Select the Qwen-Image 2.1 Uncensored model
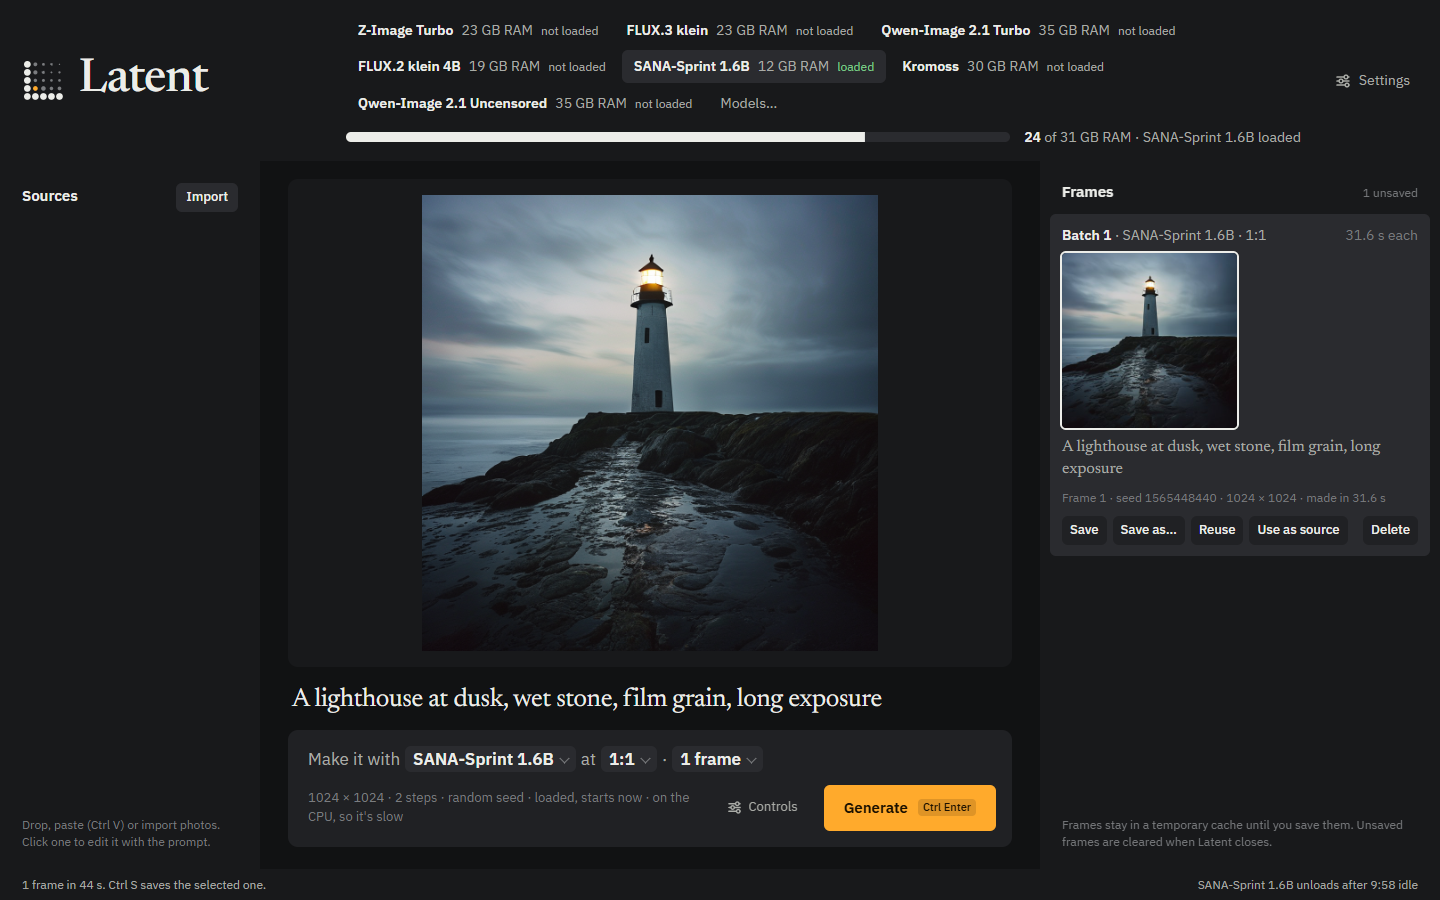The image size is (1440, 900). tap(525, 103)
